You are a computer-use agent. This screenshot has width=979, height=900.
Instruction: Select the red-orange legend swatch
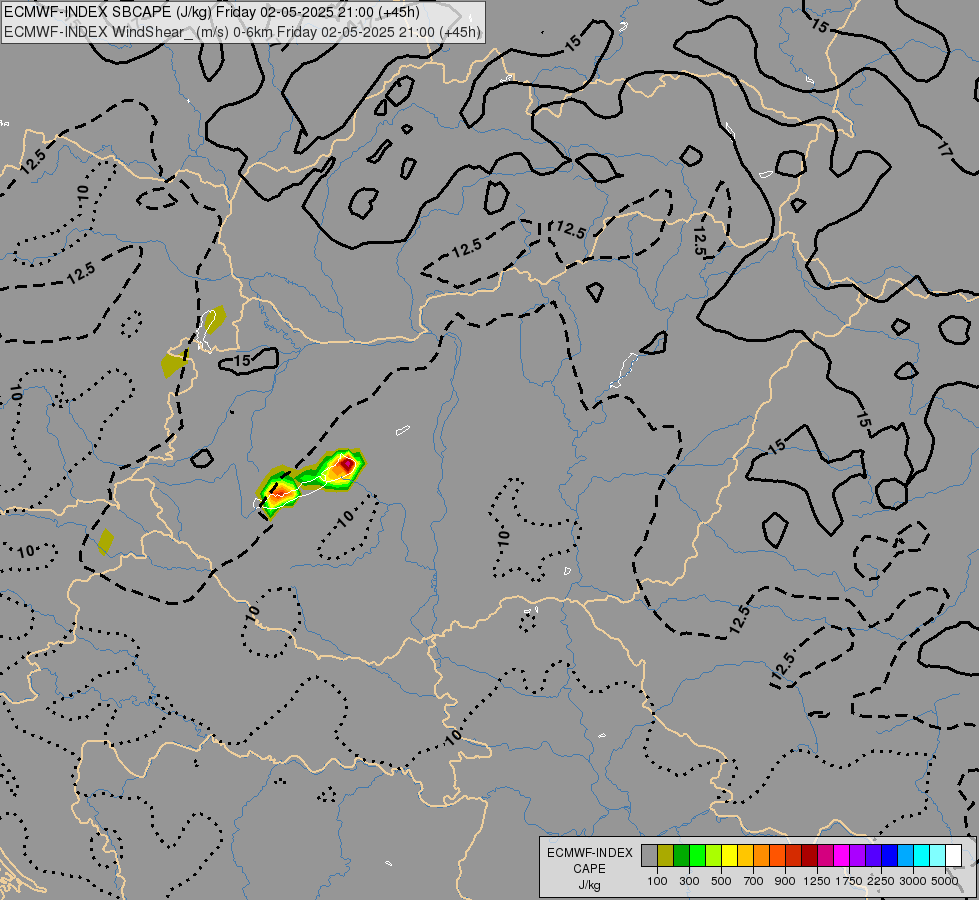[777, 856]
